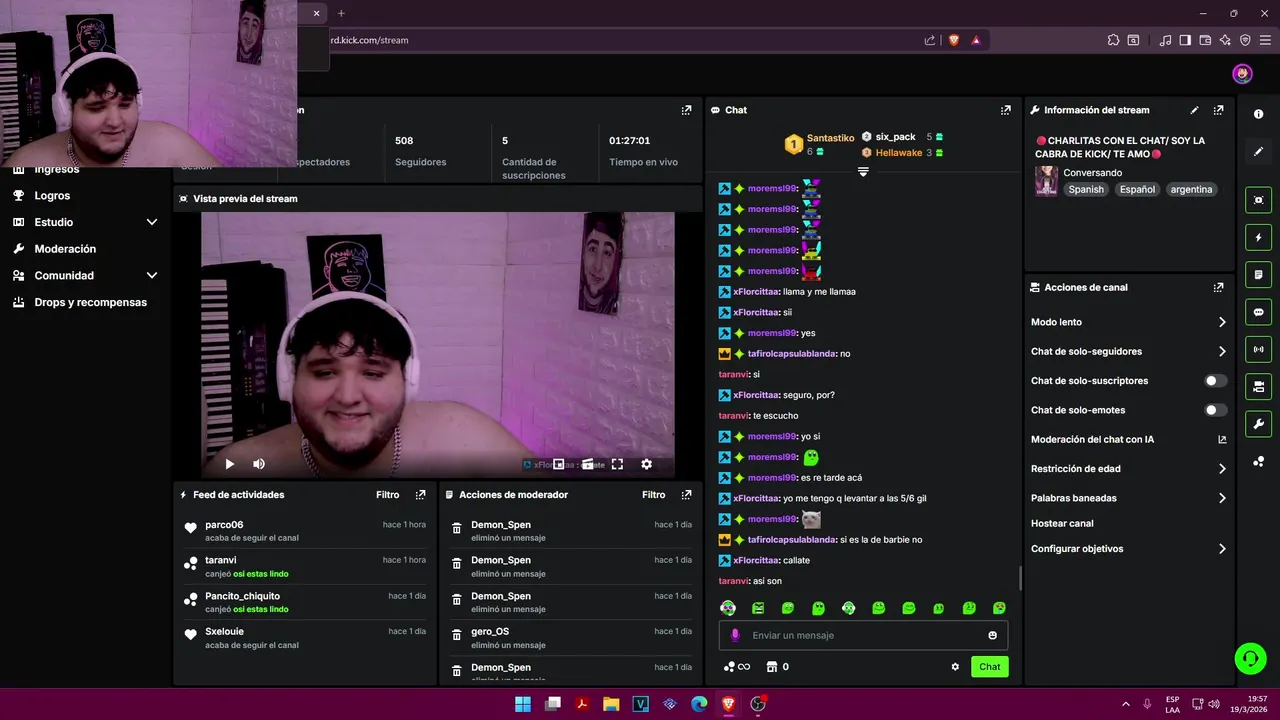
Task: Click the pencil icon in right toolbar
Action: pyautogui.click(x=1258, y=152)
